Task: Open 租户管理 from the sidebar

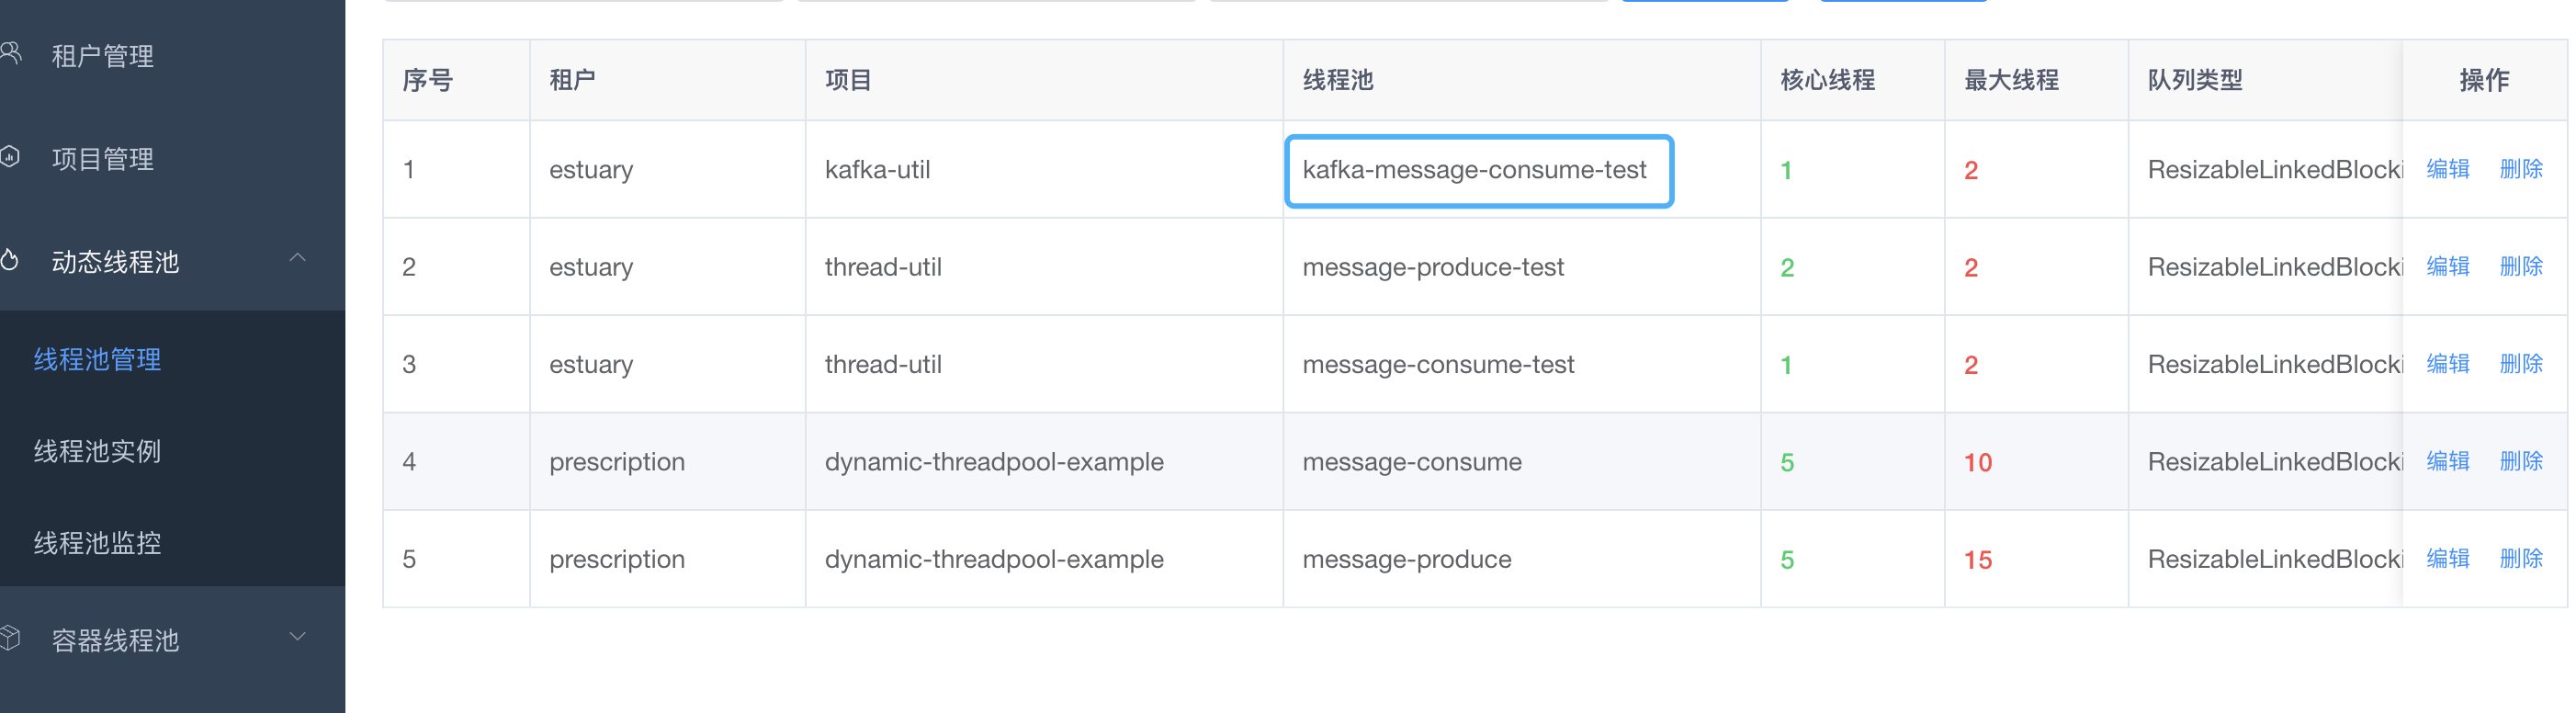Action: pyautogui.click(x=102, y=55)
